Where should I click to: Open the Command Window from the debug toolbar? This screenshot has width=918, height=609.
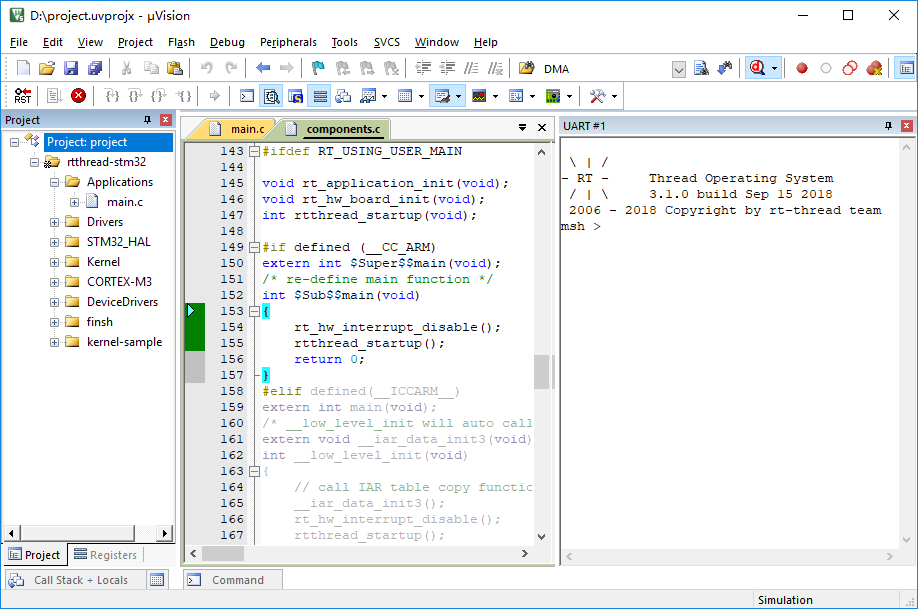tap(245, 95)
